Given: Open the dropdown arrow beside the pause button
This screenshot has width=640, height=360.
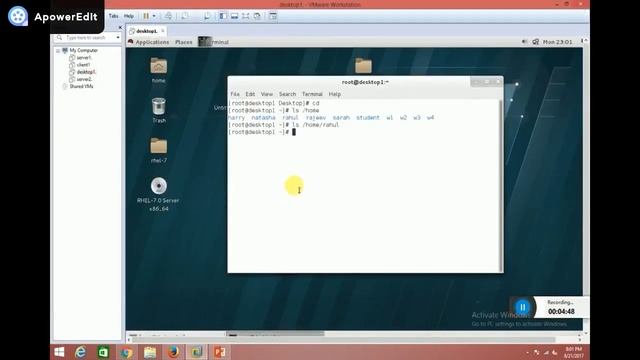Looking at the screenshot, I should [x=154, y=16].
